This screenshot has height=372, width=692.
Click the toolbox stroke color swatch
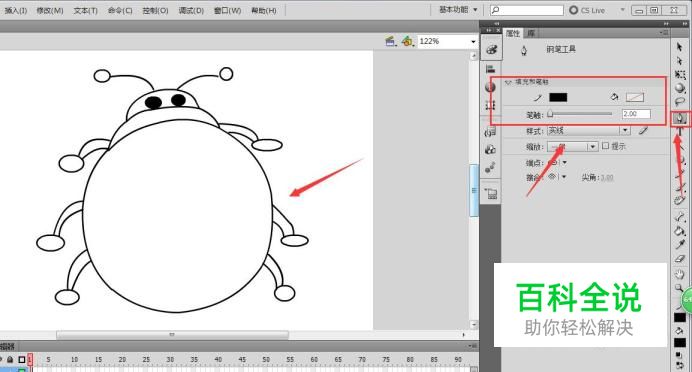coord(680,317)
